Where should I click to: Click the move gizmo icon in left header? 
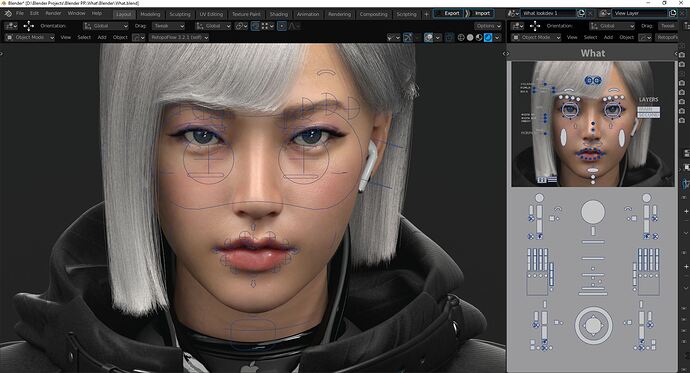coord(29,26)
